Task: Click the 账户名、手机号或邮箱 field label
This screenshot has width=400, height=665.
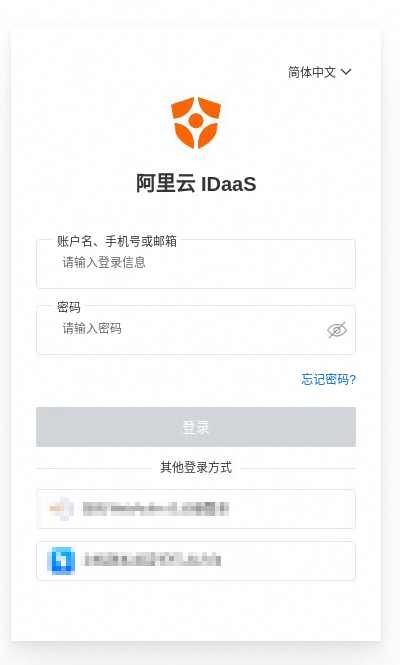Action: [117, 241]
